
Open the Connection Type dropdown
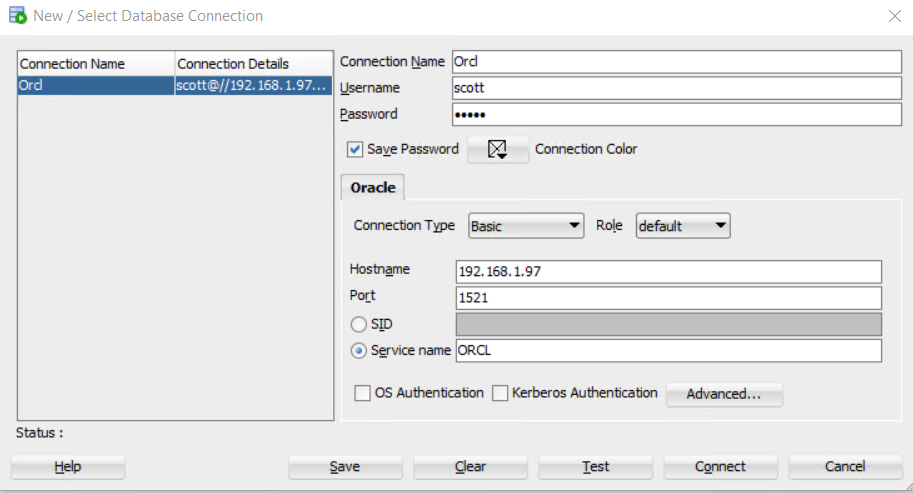(x=526, y=226)
